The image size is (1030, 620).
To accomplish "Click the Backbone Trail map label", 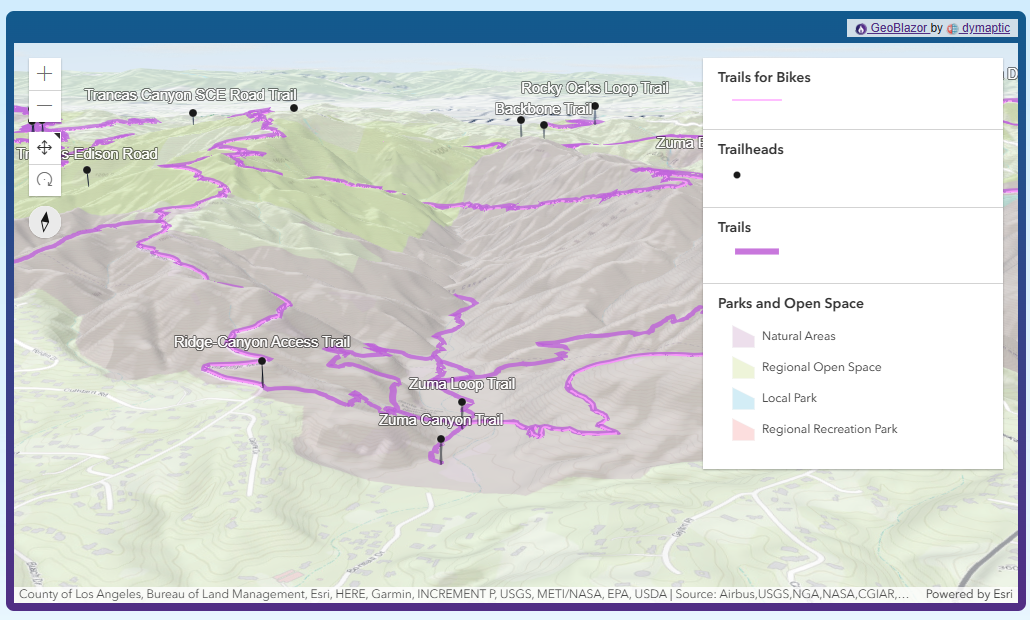I will pyautogui.click(x=543, y=108).
